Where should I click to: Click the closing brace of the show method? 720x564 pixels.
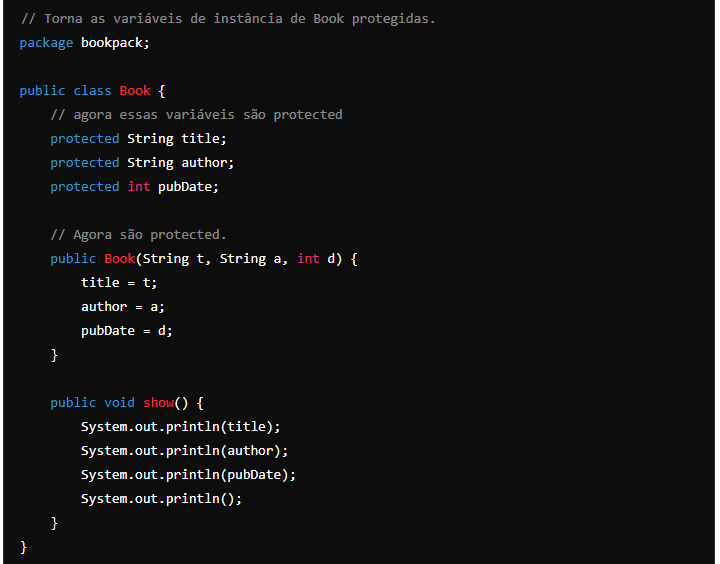[54, 523]
